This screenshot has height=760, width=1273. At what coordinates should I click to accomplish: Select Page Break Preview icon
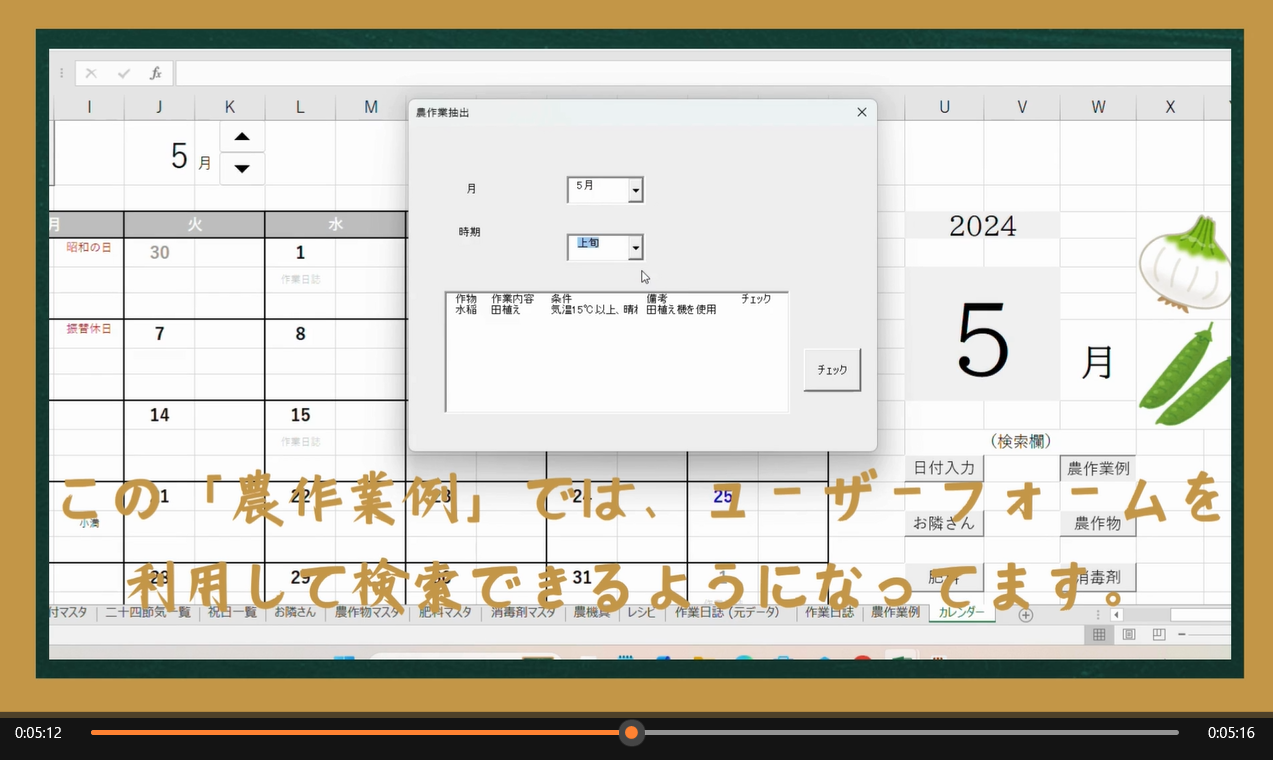[x=1158, y=634]
